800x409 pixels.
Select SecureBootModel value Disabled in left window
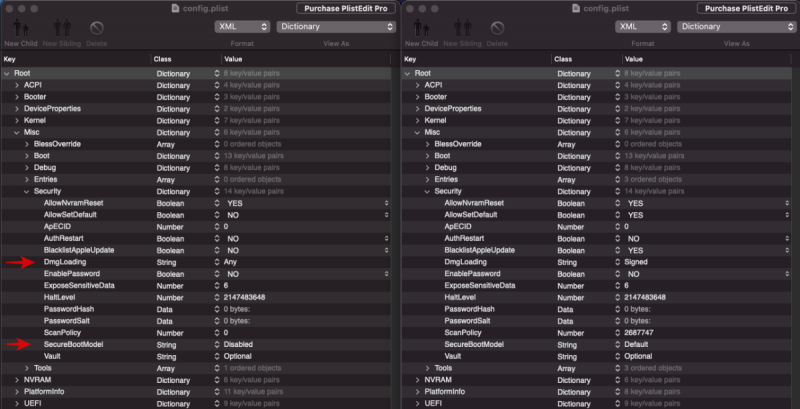(238, 345)
